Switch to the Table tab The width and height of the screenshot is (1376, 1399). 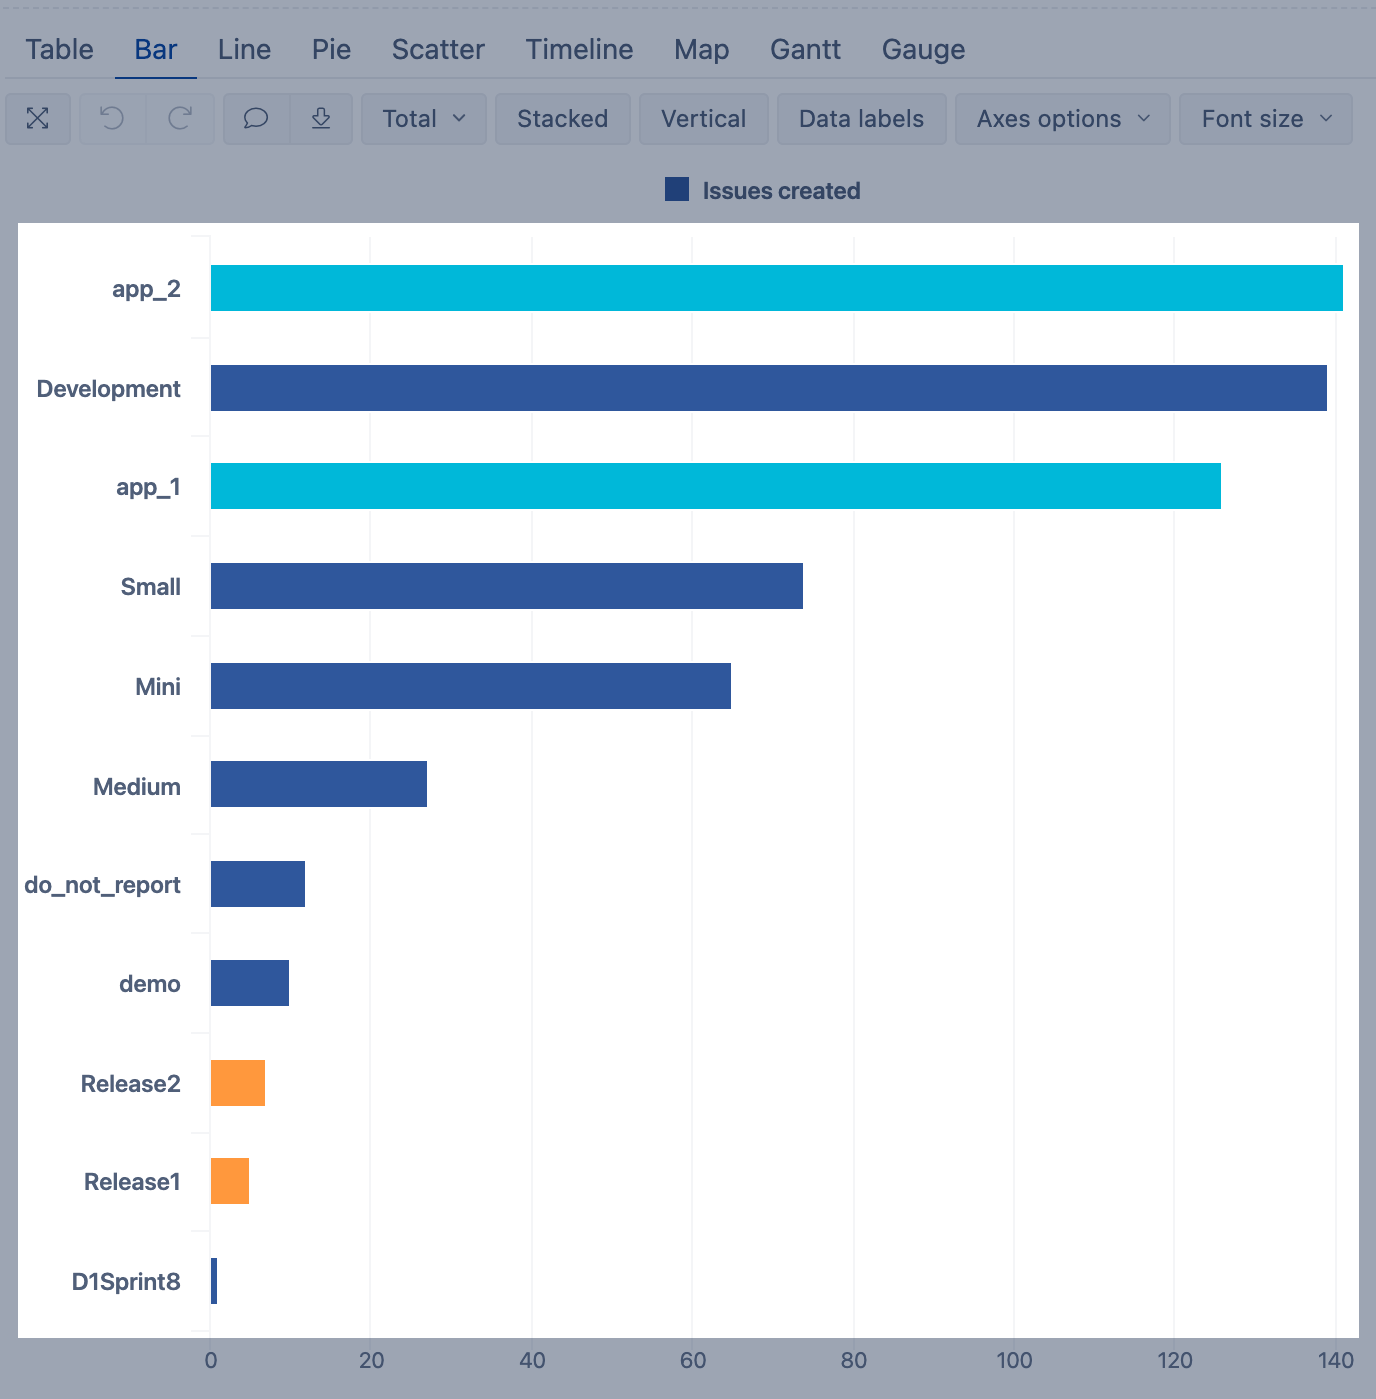[60, 50]
